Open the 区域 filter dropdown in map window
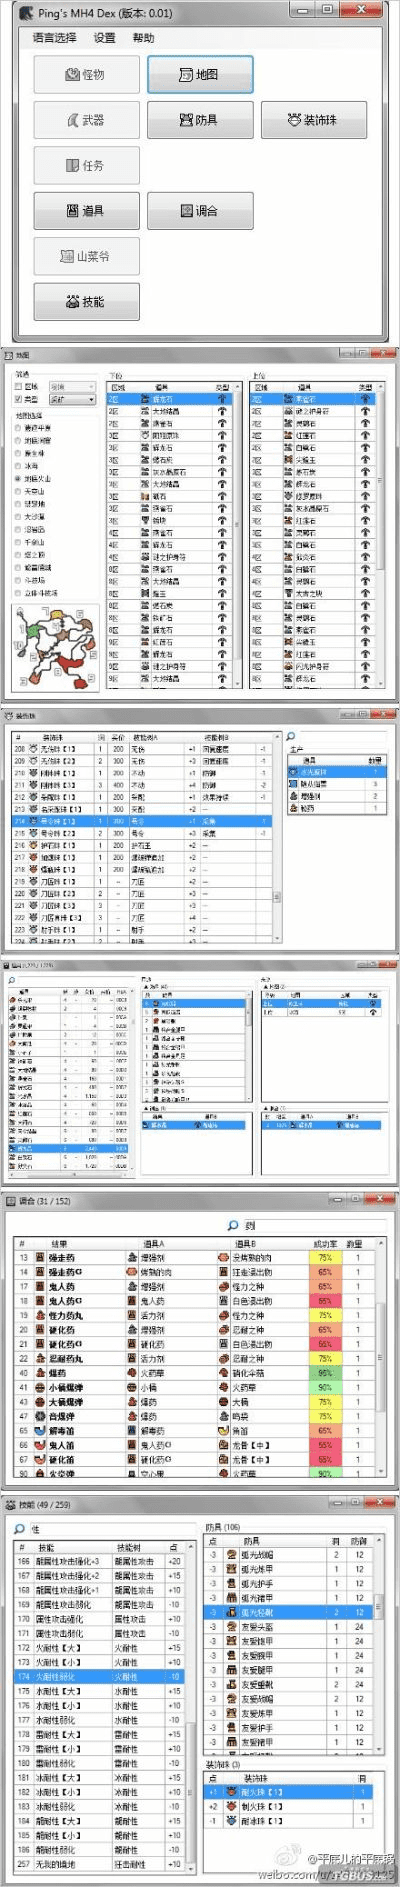Viewport: 400px width, 1887px height. pyautogui.click(x=72, y=387)
